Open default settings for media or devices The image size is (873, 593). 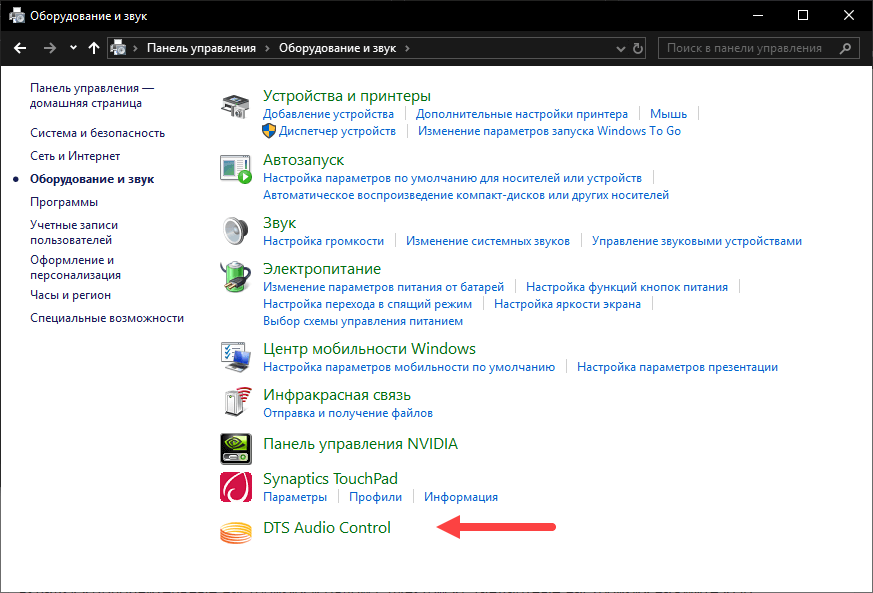point(453,178)
